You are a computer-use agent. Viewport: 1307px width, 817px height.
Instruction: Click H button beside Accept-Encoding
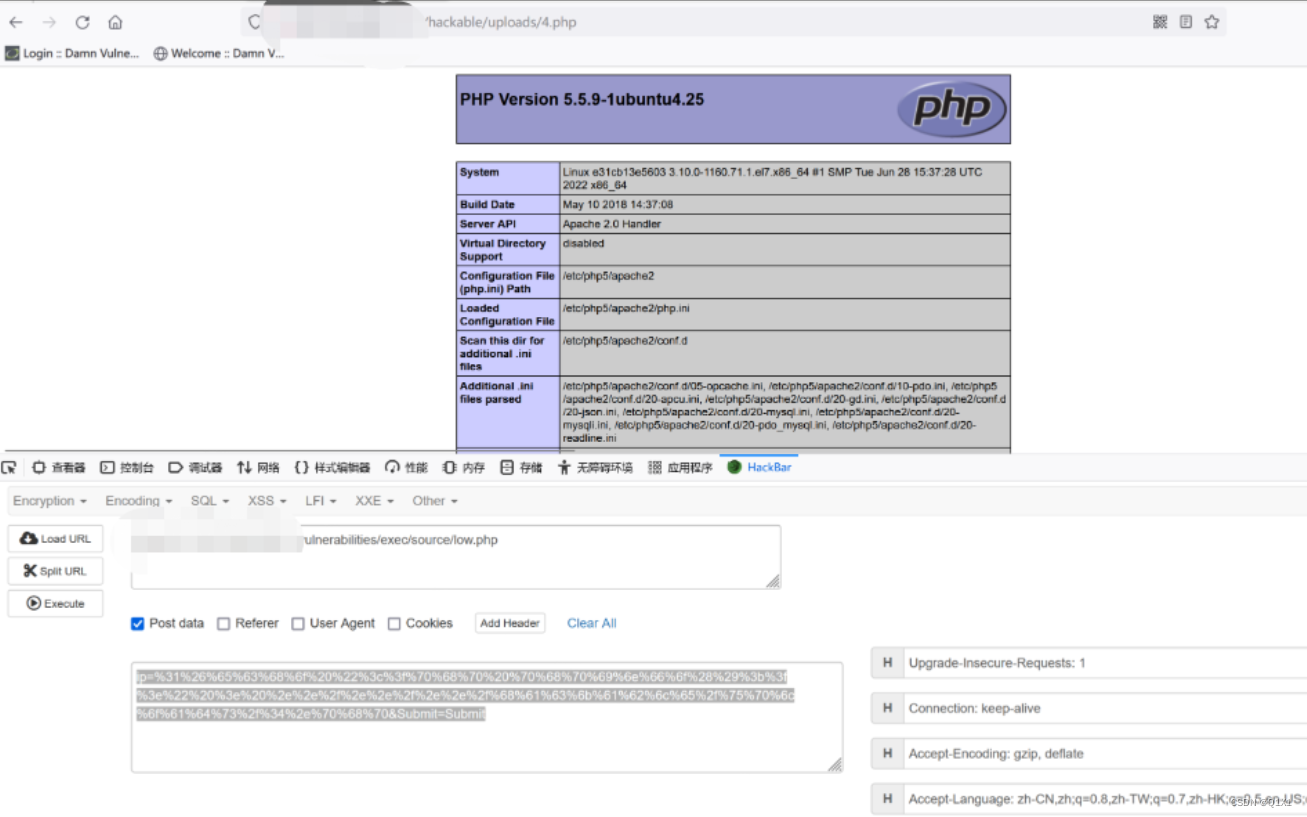click(887, 754)
